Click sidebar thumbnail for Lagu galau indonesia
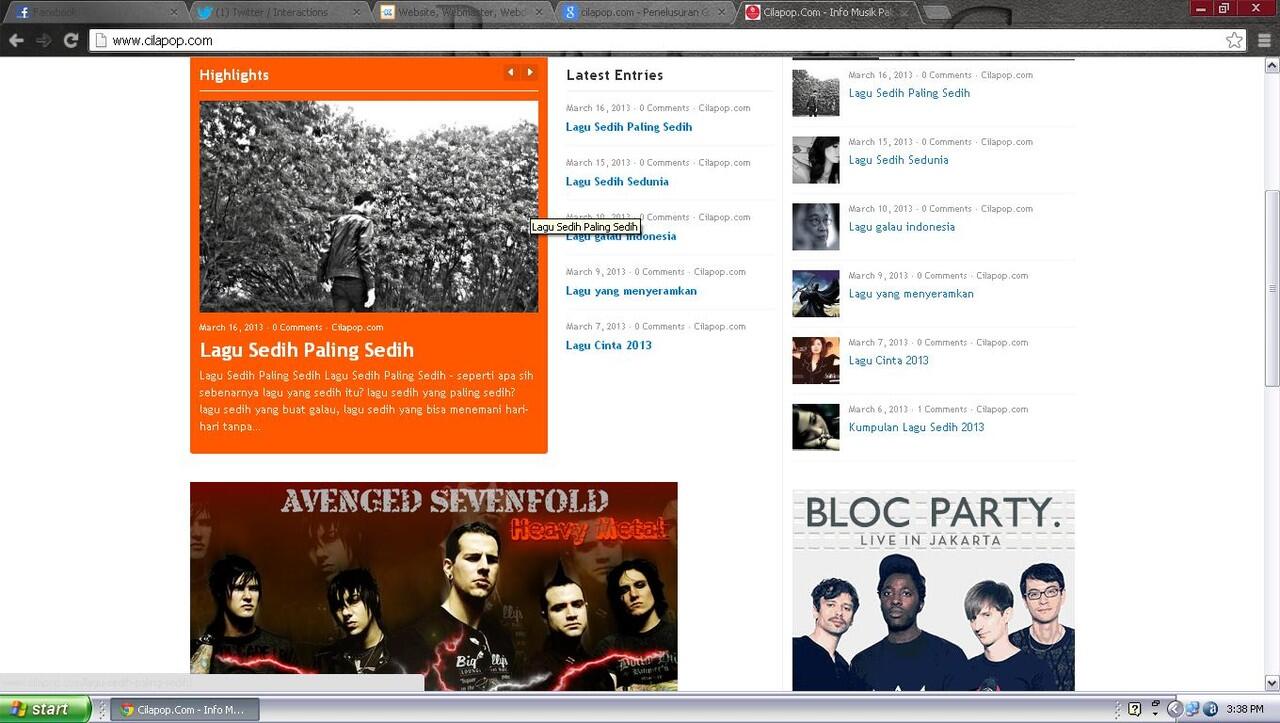The height and width of the screenshot is (723, 1280). (816, 227)
